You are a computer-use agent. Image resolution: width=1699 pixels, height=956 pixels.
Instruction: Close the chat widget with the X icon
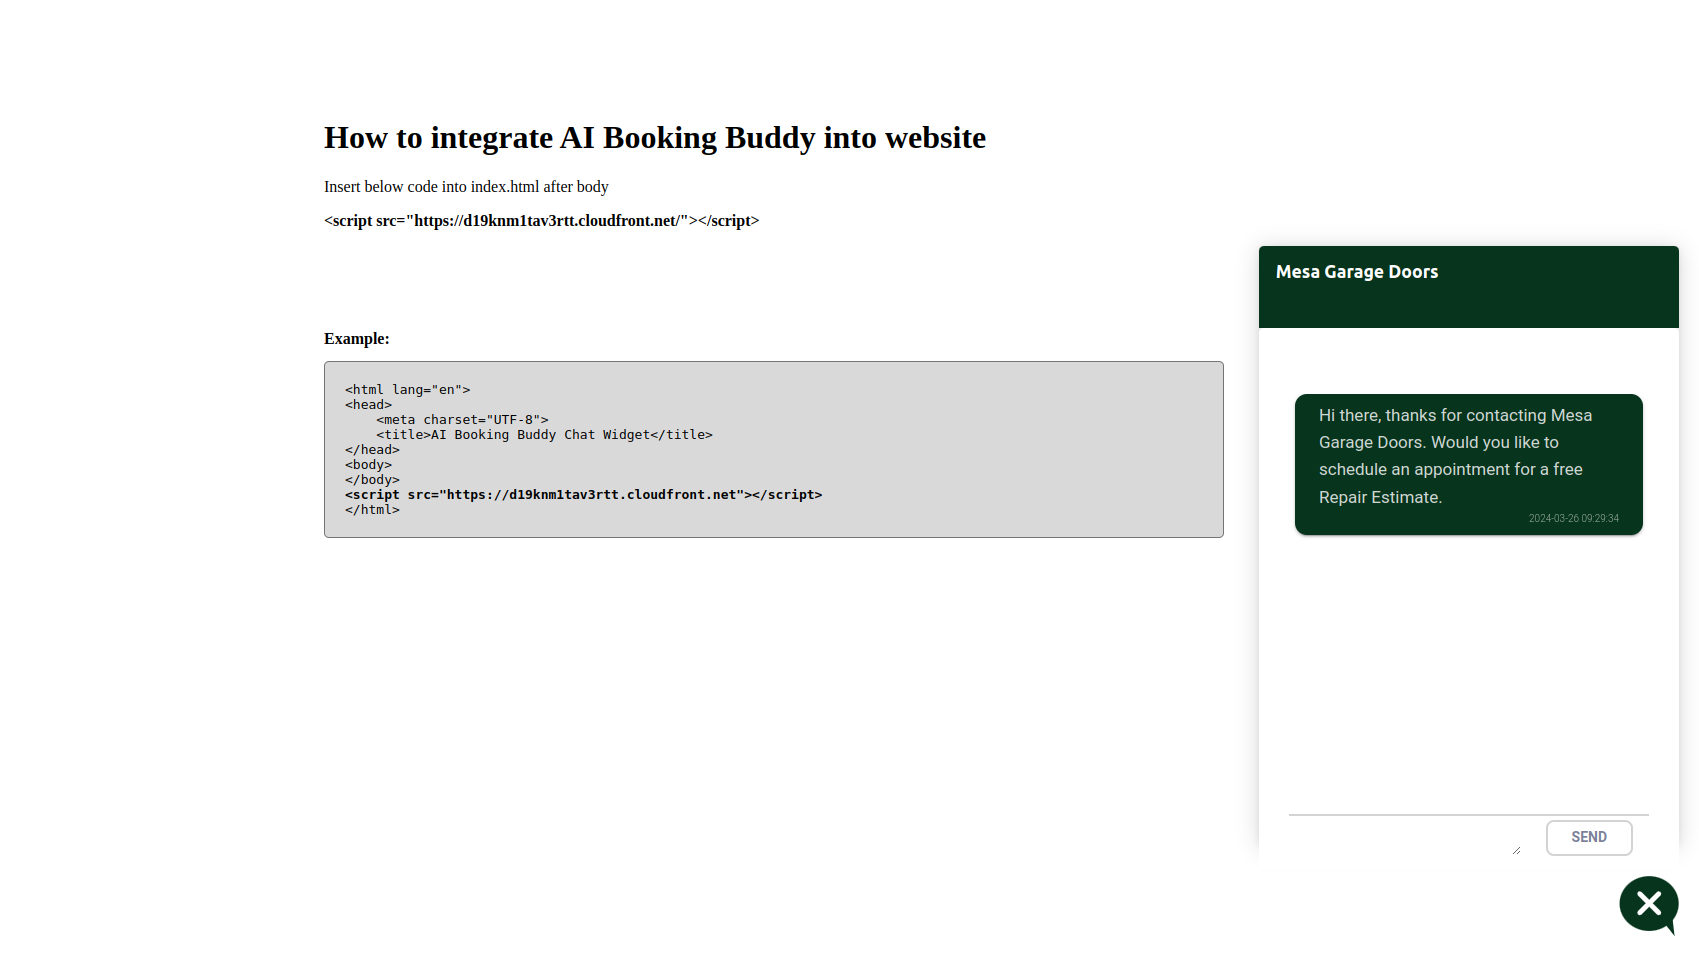[1648, 904]
